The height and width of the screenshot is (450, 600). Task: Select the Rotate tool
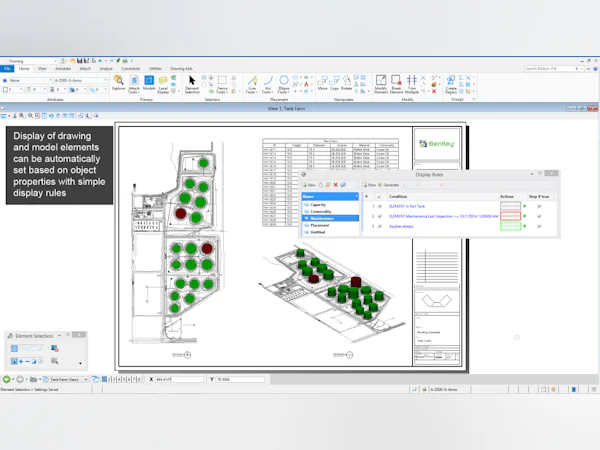(x=346, y=83)
